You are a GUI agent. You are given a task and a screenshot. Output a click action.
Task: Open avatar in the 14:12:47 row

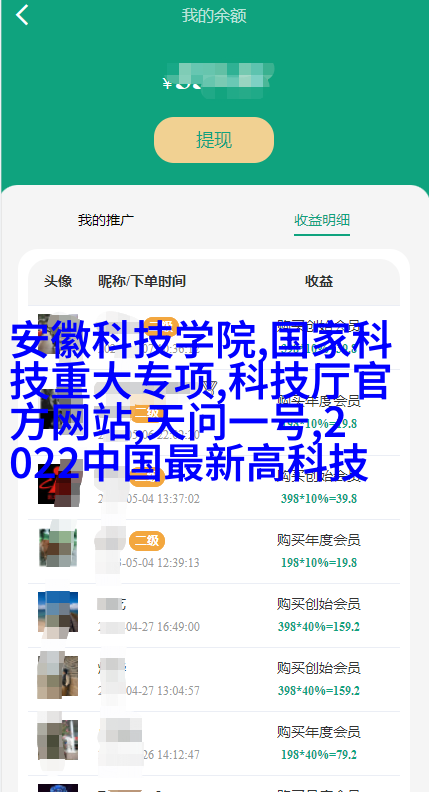pos(58,740)
